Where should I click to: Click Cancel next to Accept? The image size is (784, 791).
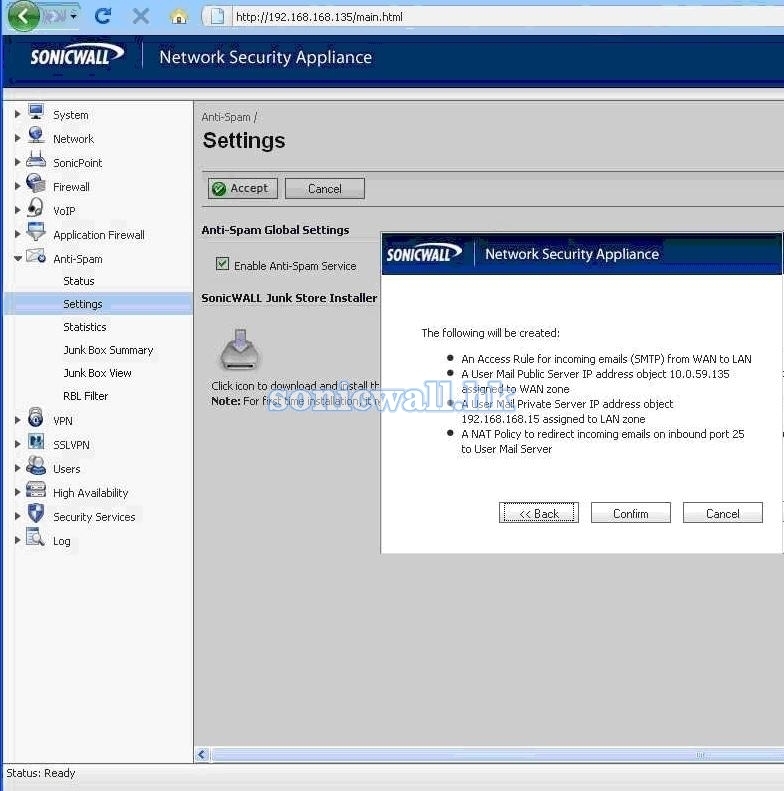pos(324,189)
